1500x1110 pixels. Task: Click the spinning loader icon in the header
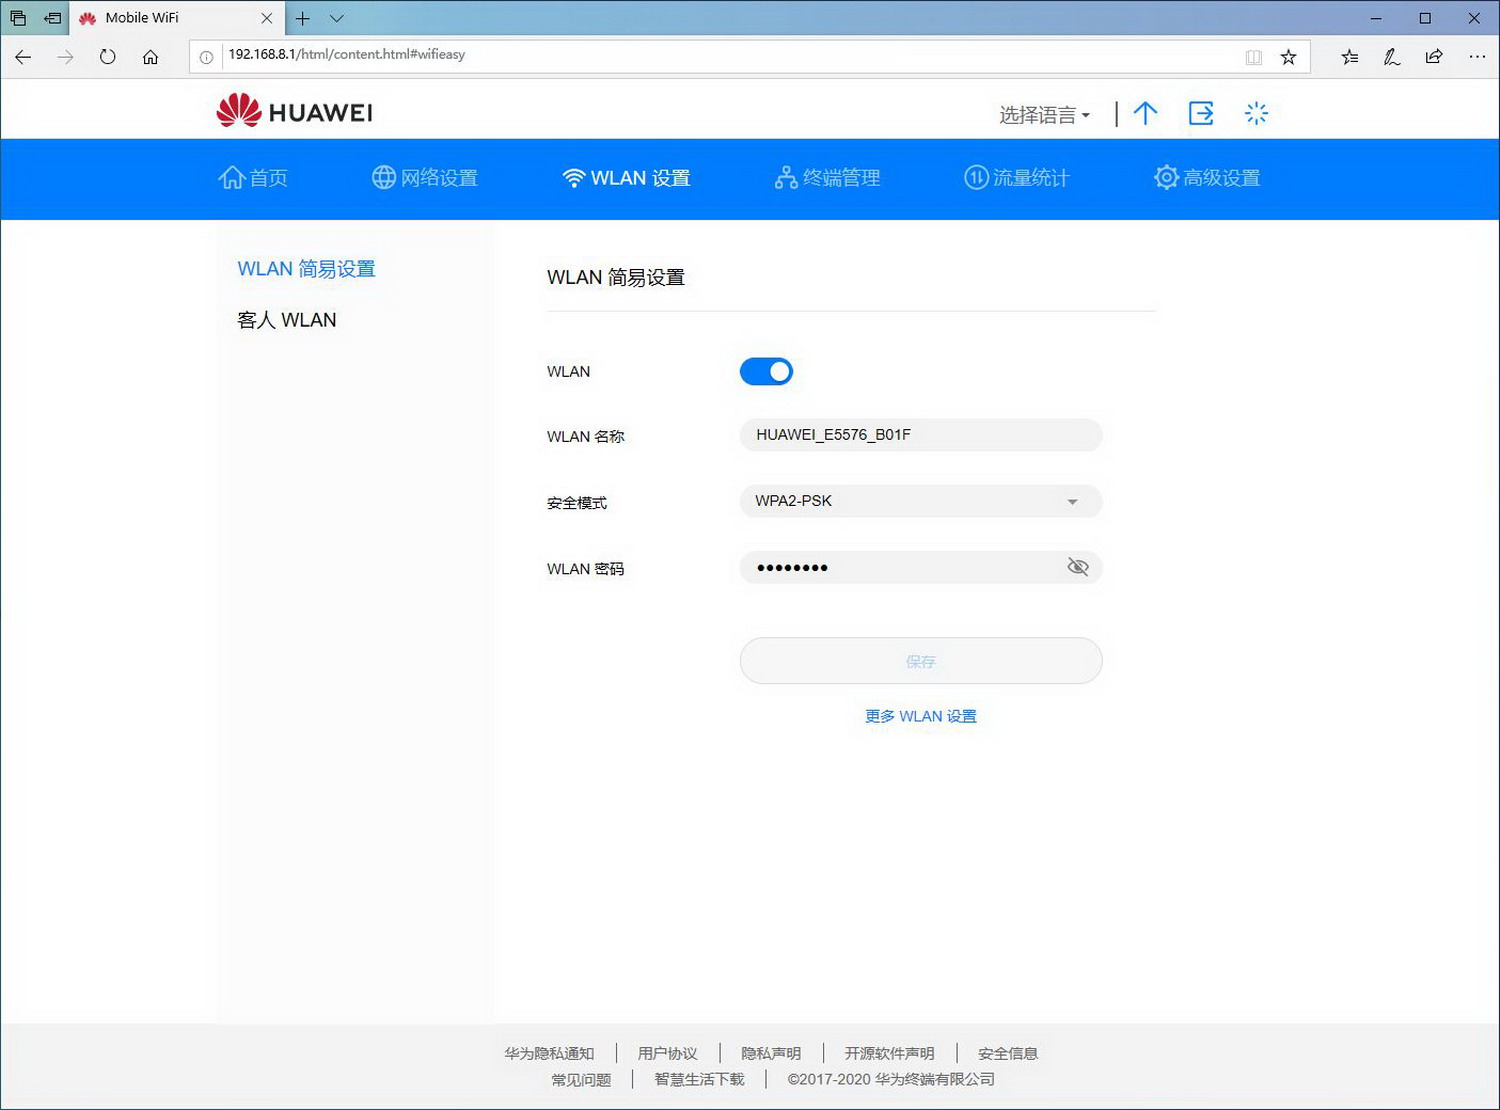click(x=1256, y=113)
